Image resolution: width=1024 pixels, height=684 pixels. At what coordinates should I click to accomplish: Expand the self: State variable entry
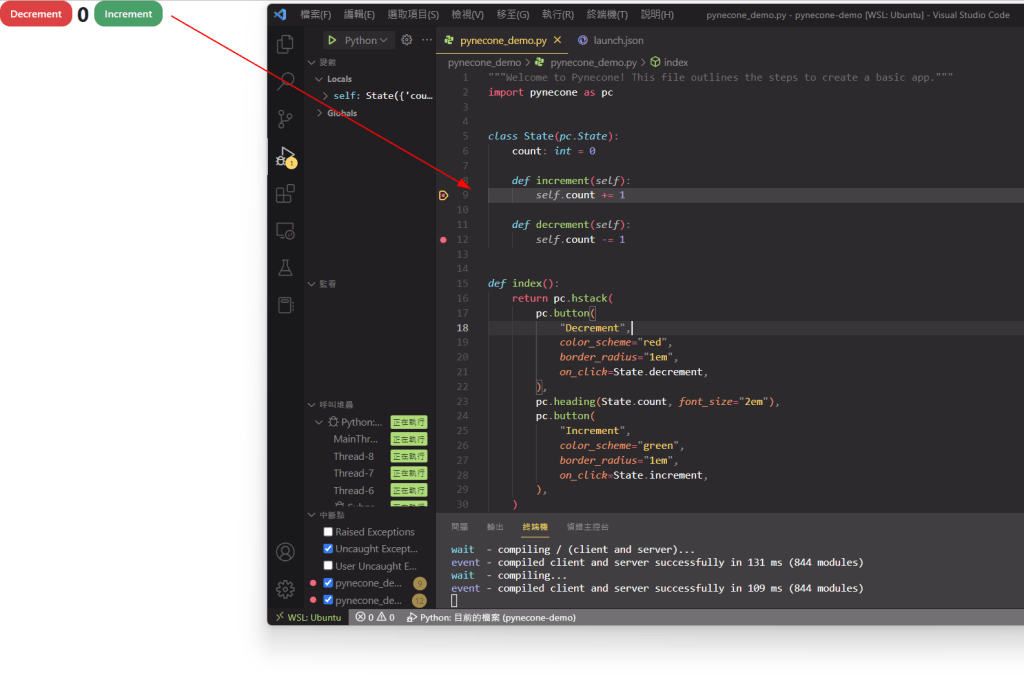point(326,96)
